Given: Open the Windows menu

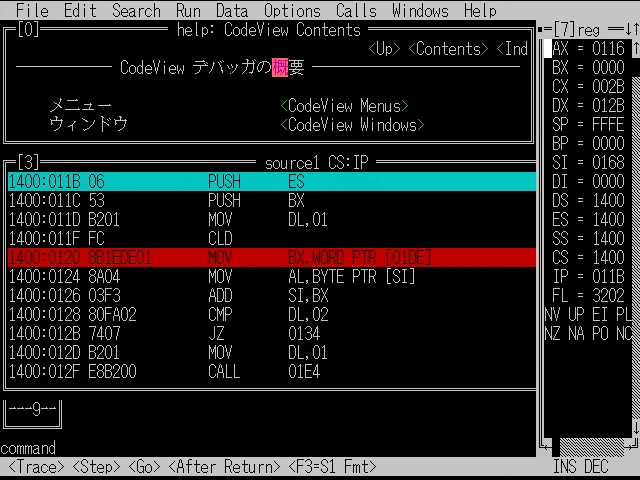Looking at the screenshot, I should coord(420,10).
